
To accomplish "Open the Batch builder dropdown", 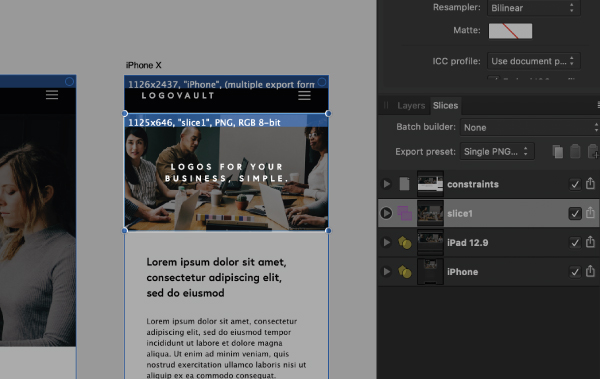I will (x=530, y=127).
